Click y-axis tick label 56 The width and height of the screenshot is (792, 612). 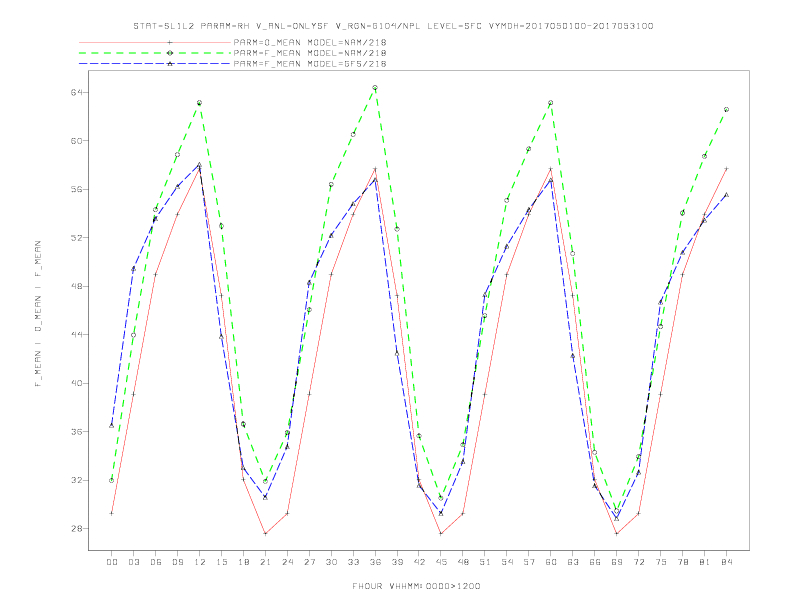click(x=76, y=189)
